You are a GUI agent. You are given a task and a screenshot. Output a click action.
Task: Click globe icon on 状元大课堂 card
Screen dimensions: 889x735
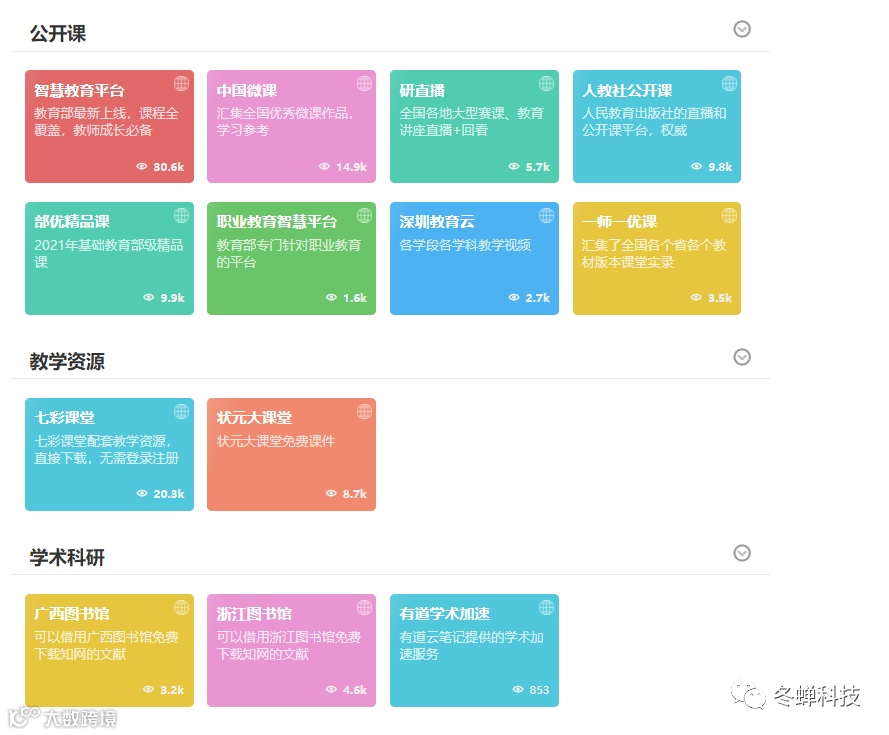(x=365, y=412)
